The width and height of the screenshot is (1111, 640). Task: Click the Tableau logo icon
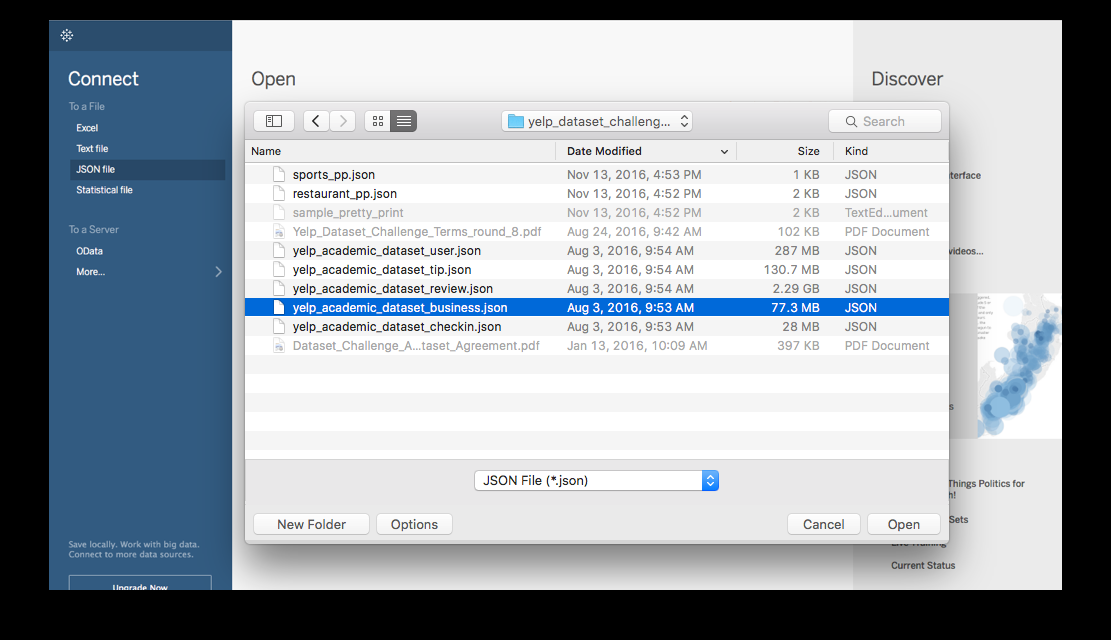[67, 35]
